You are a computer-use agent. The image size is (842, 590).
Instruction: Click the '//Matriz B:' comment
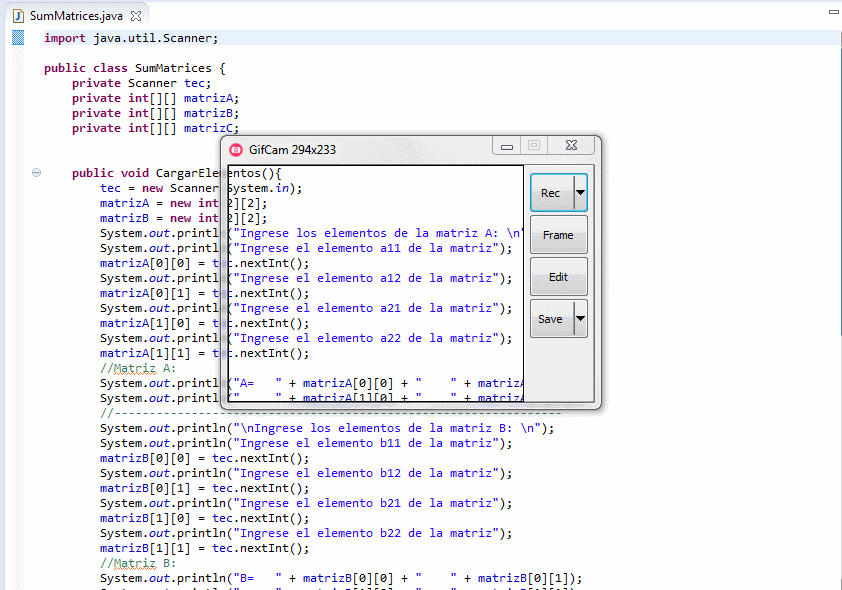(138, 563)
